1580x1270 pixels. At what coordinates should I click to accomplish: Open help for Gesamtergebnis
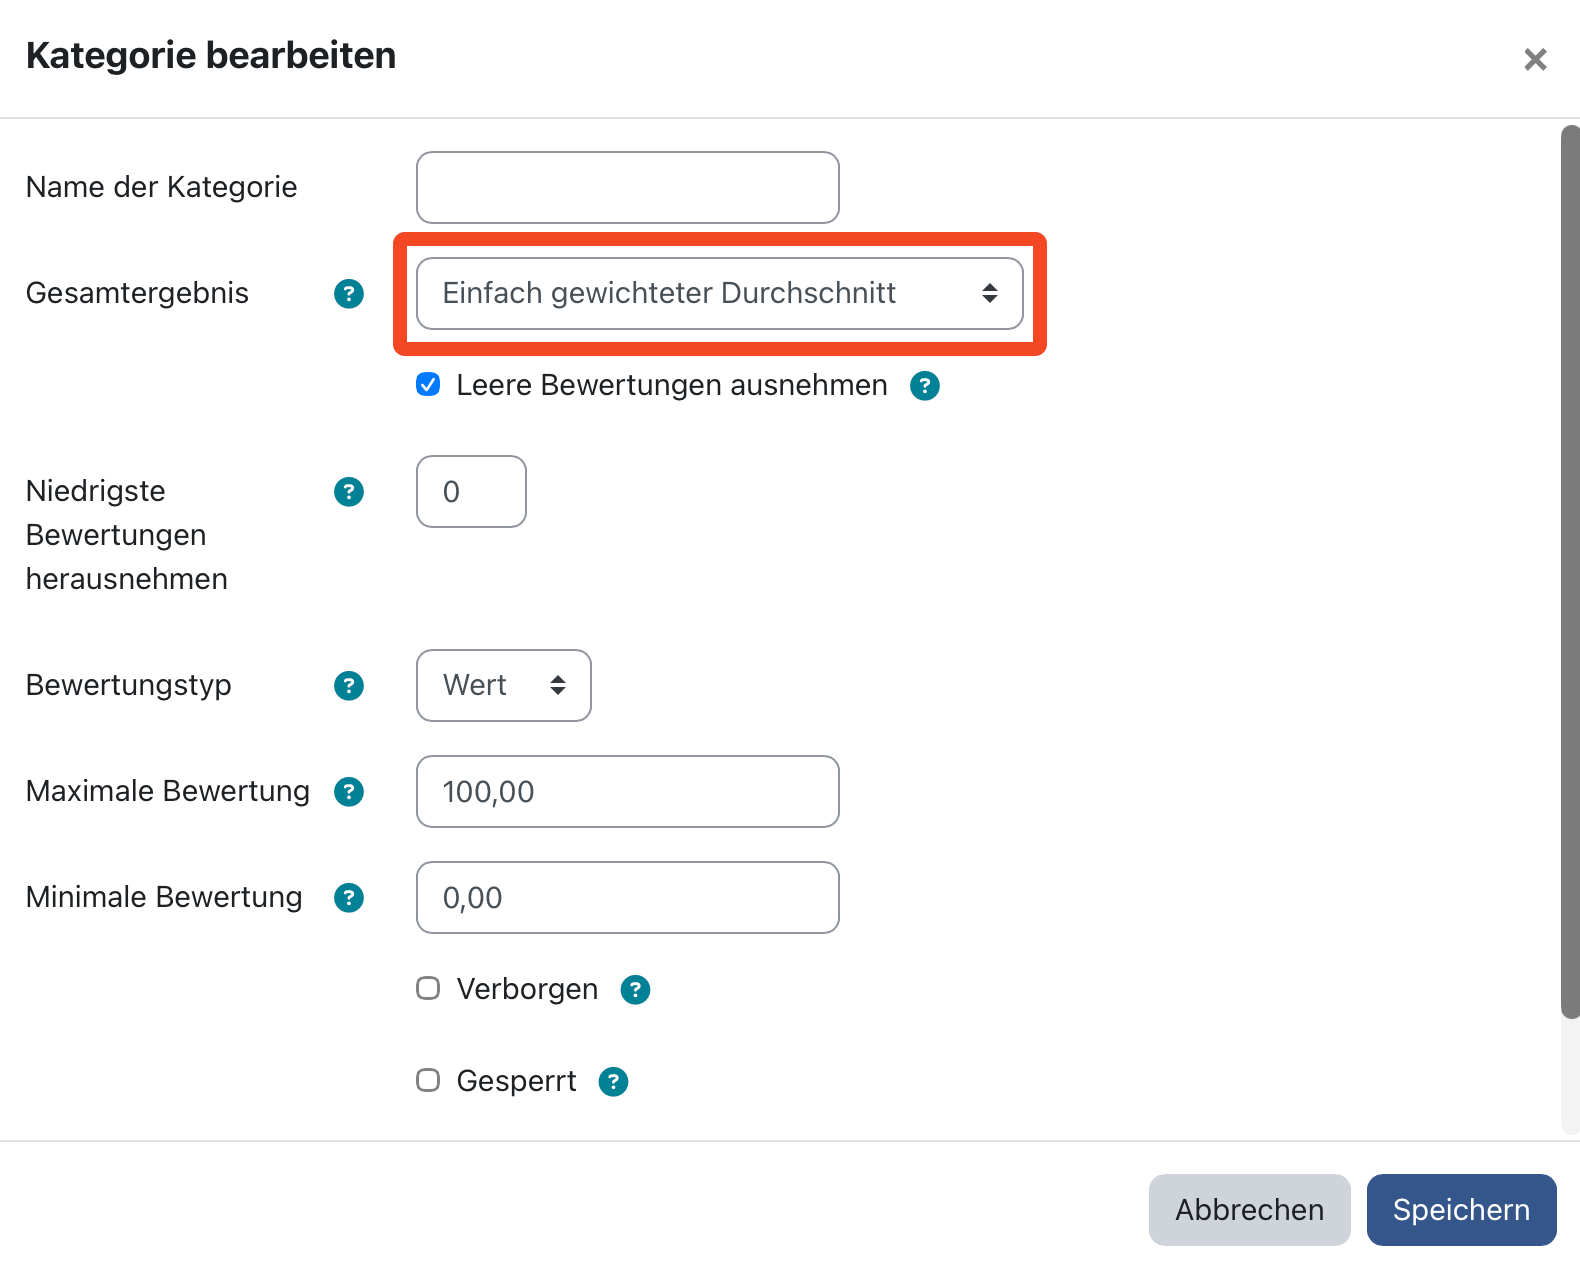(349, 294)
